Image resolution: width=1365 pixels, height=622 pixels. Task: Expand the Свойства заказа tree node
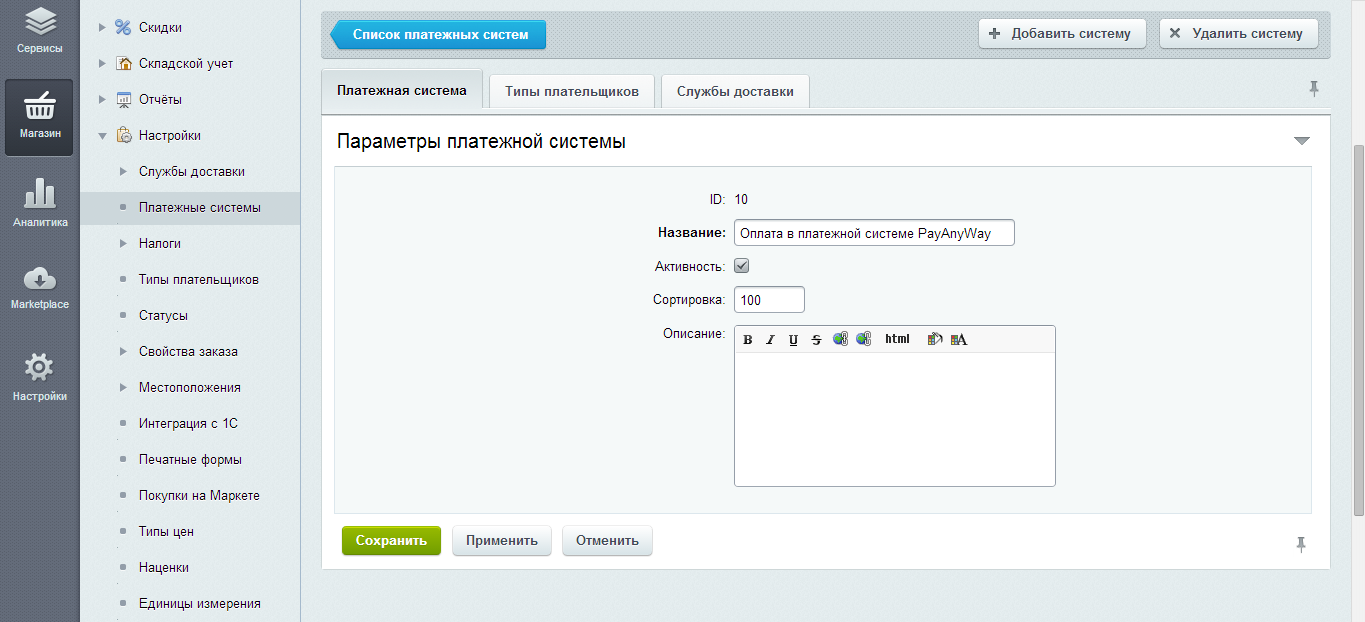[x=123, y=351]
